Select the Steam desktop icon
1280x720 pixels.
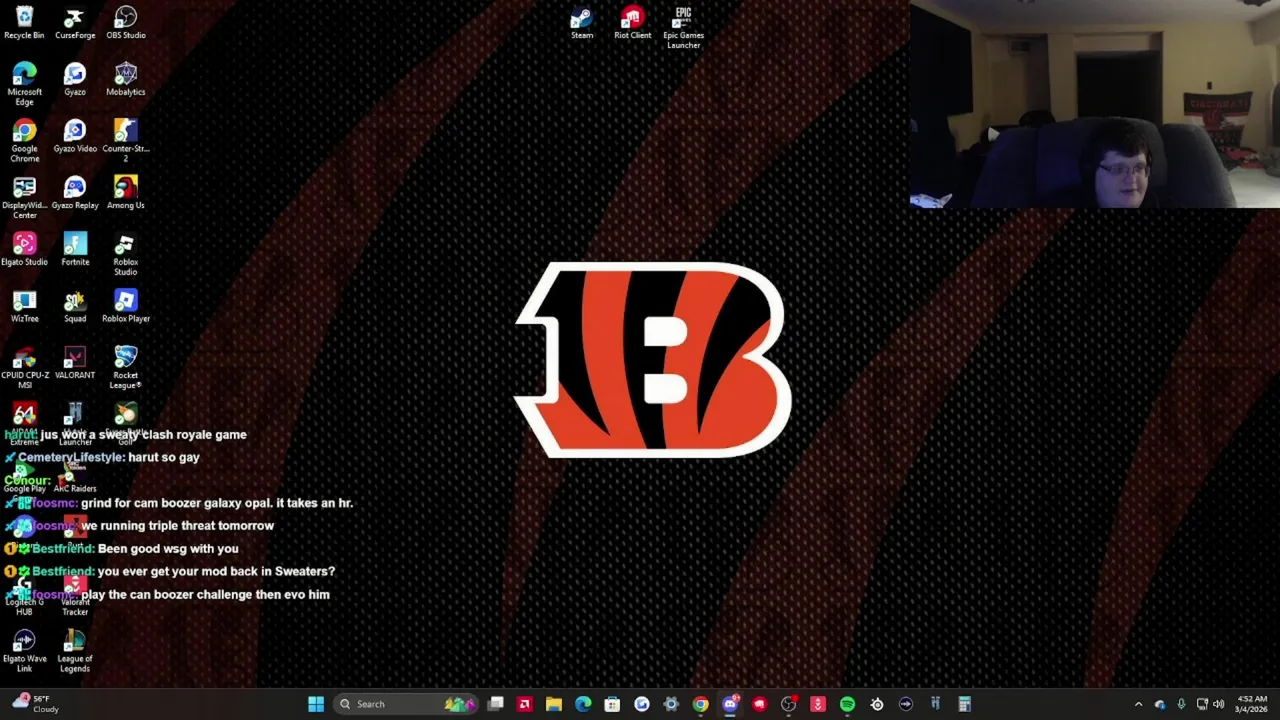point(582,23)
